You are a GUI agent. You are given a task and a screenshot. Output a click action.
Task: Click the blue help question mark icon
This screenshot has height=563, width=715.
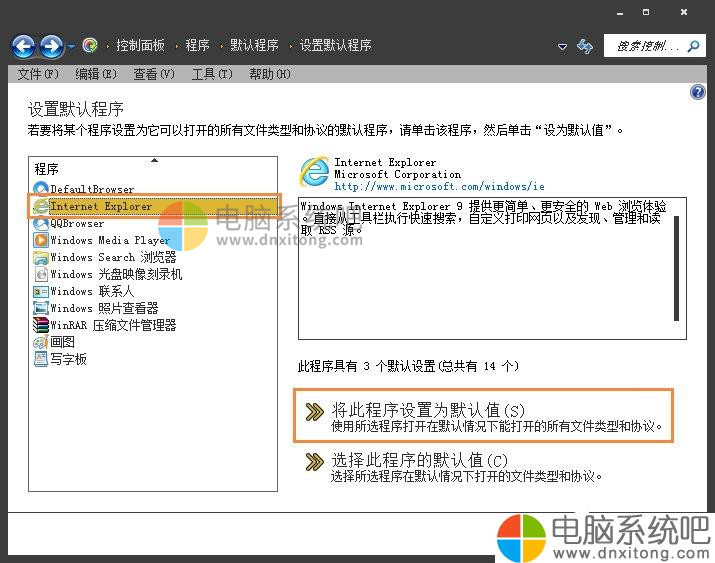pos(698,93)
